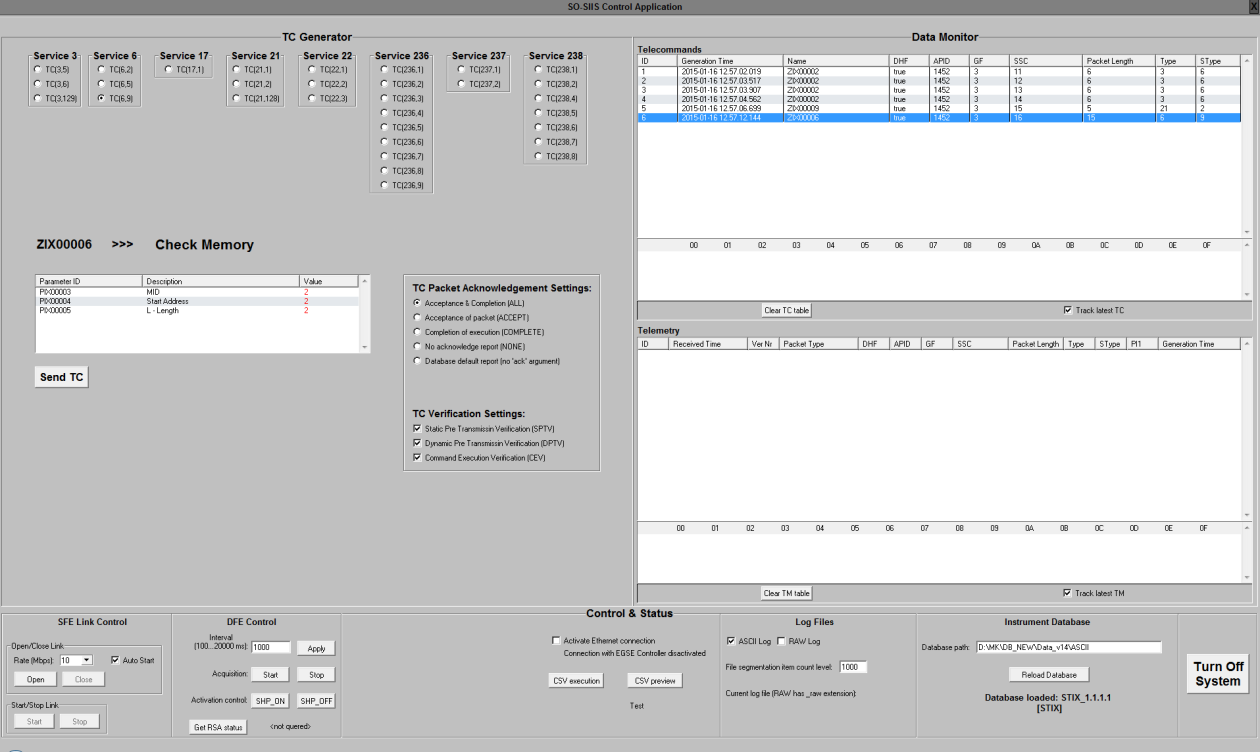Click the SHP_ON activation button
This screenshot has height=752, width=1260.
[270, 700]
